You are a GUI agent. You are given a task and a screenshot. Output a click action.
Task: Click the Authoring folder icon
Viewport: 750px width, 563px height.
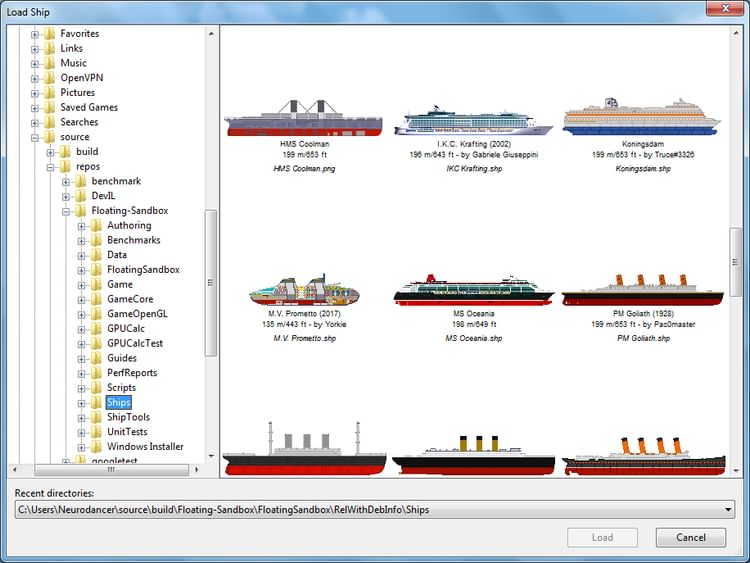(x=97, y=226)
